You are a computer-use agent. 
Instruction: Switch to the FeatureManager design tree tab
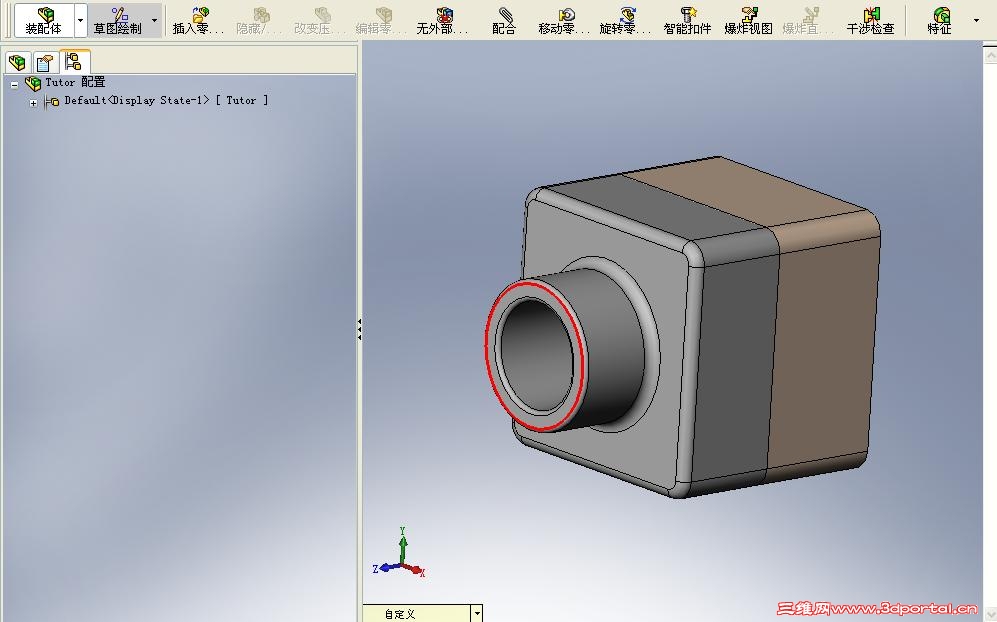(17, 62)
